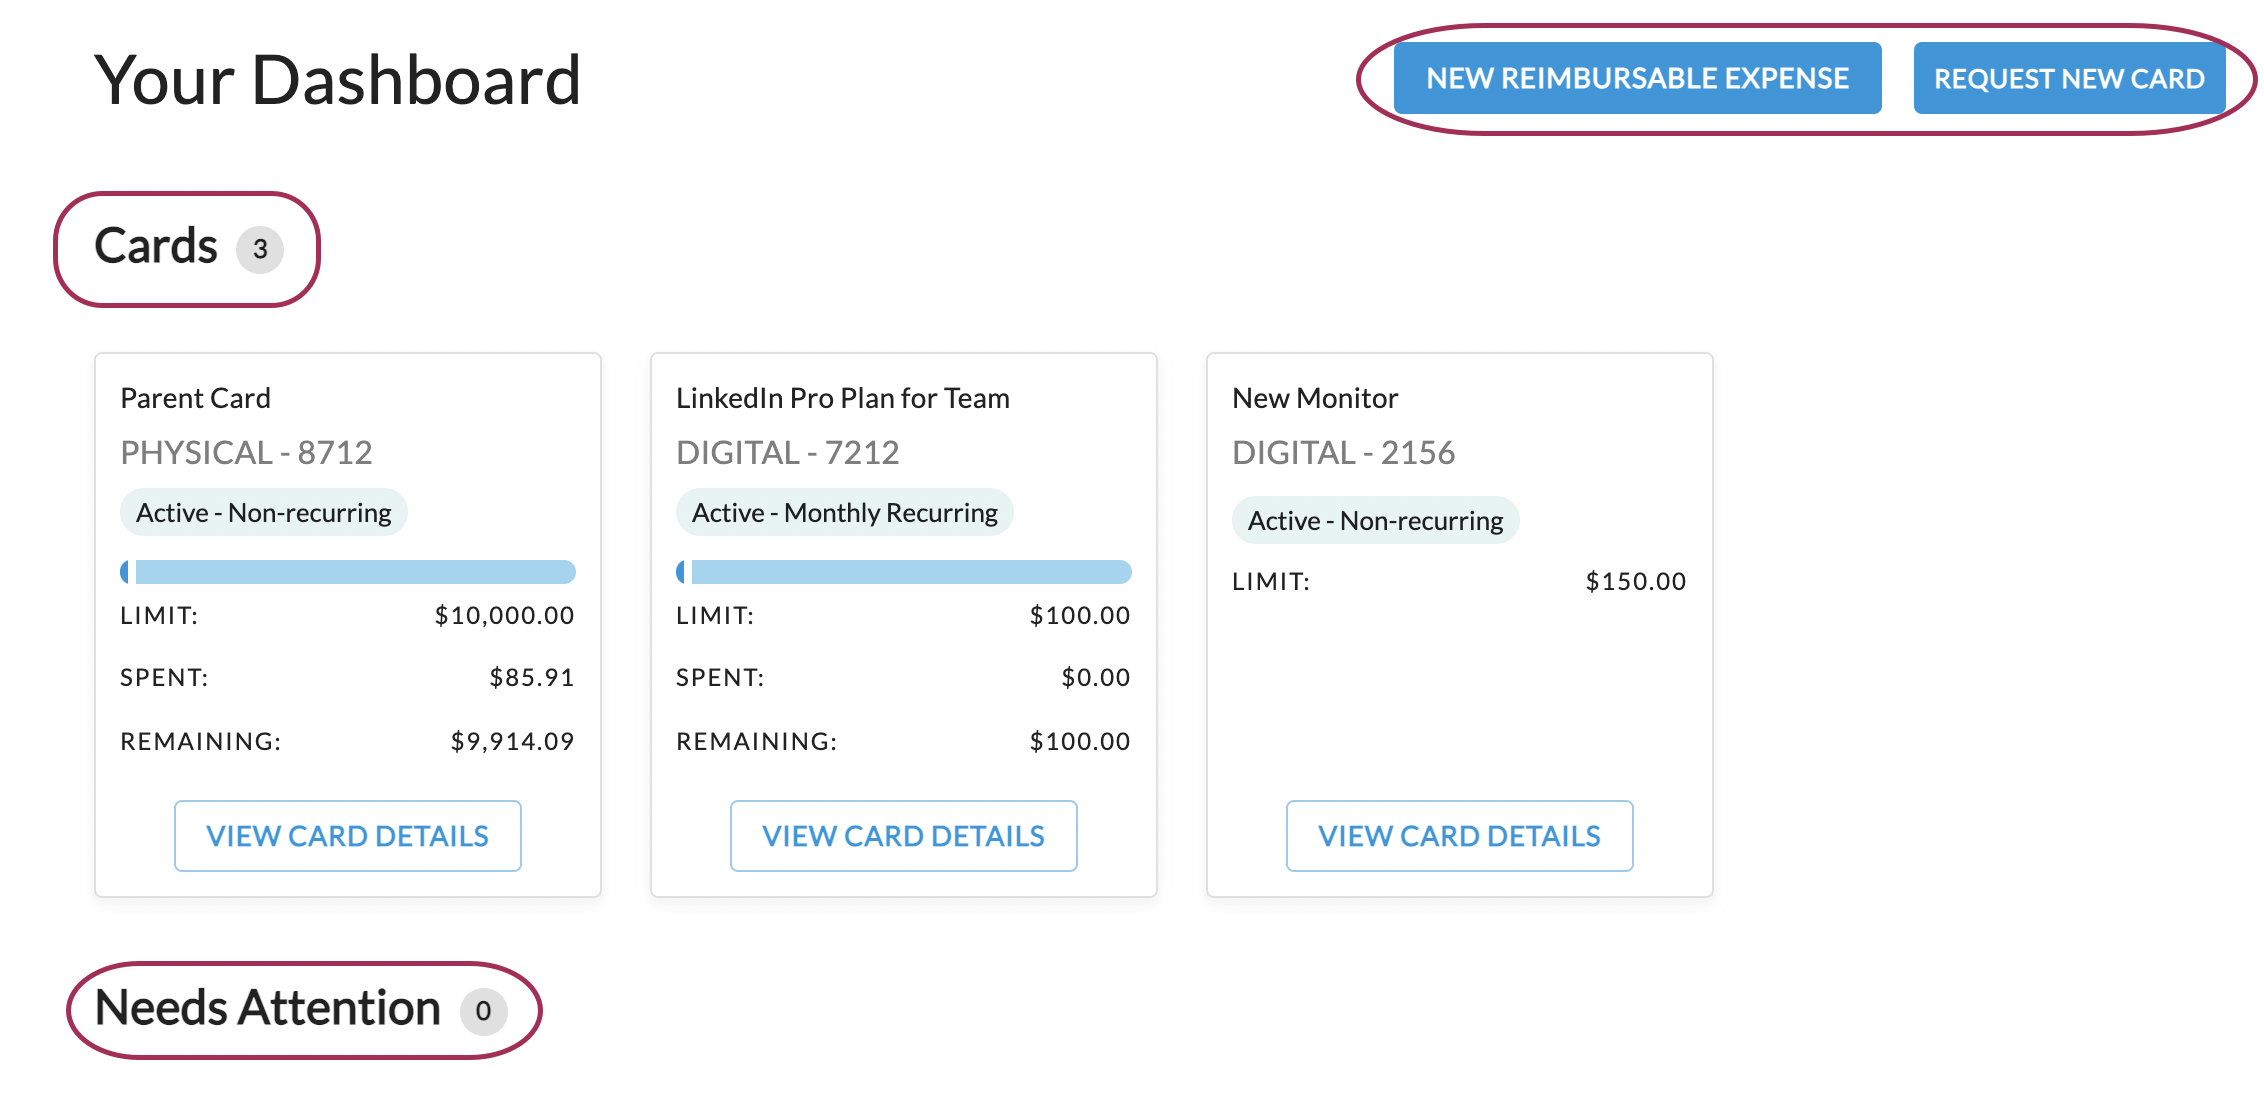
Task: Click the Needs Attention count badge showing 0
Action: click(x=483, y=1011)
